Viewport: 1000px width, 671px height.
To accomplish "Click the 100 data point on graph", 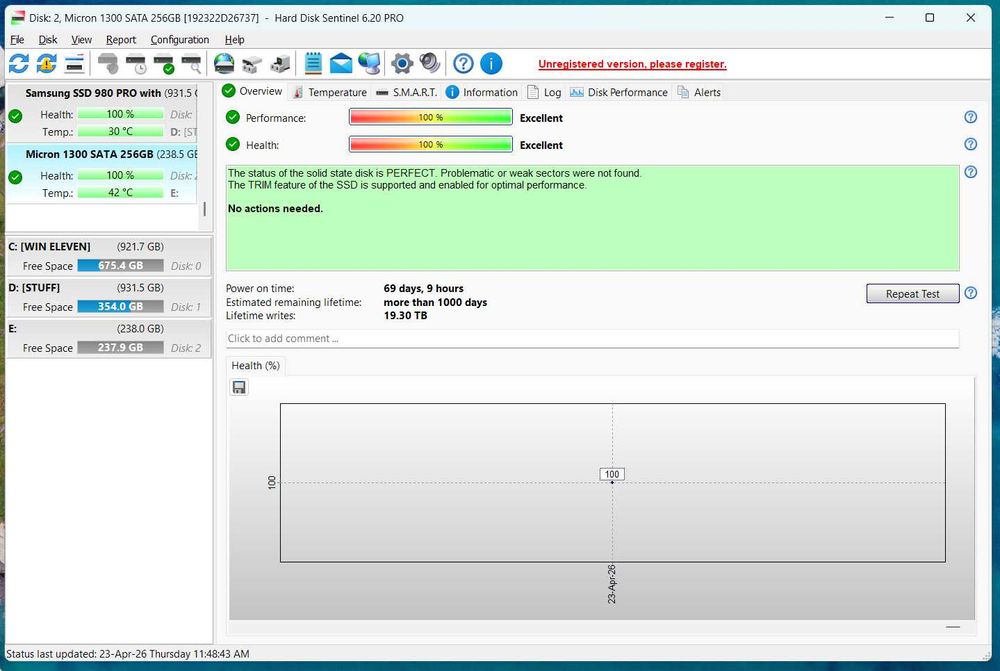I will 612,482.
